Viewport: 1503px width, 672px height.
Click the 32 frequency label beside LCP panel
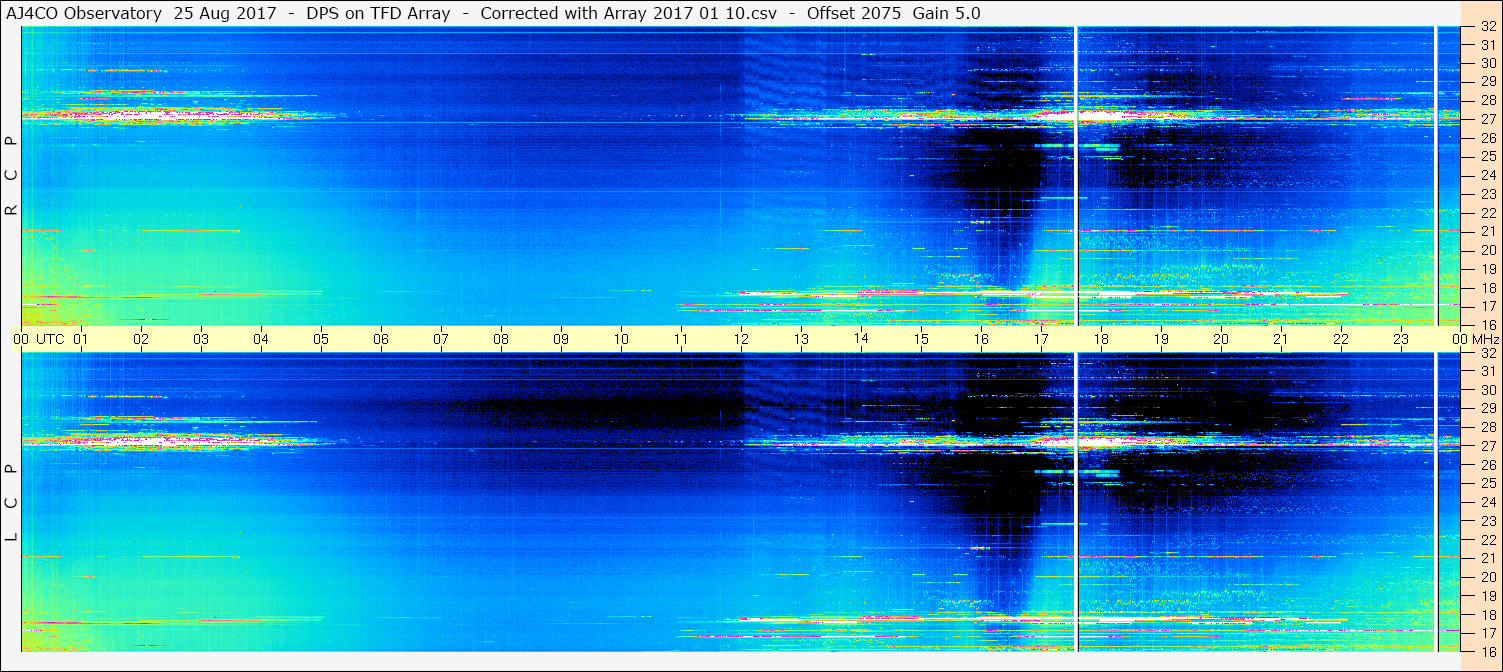pos(1487,354)
